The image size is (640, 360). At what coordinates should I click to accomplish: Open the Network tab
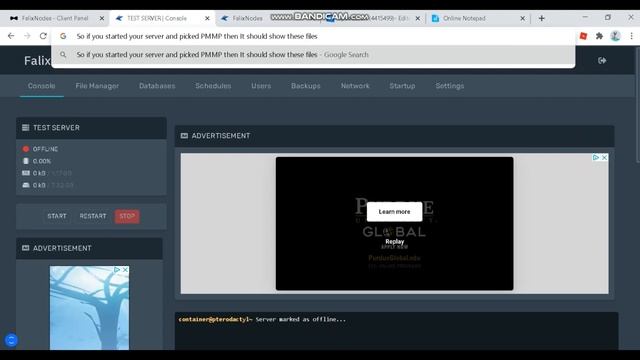(x=355, y=86)
